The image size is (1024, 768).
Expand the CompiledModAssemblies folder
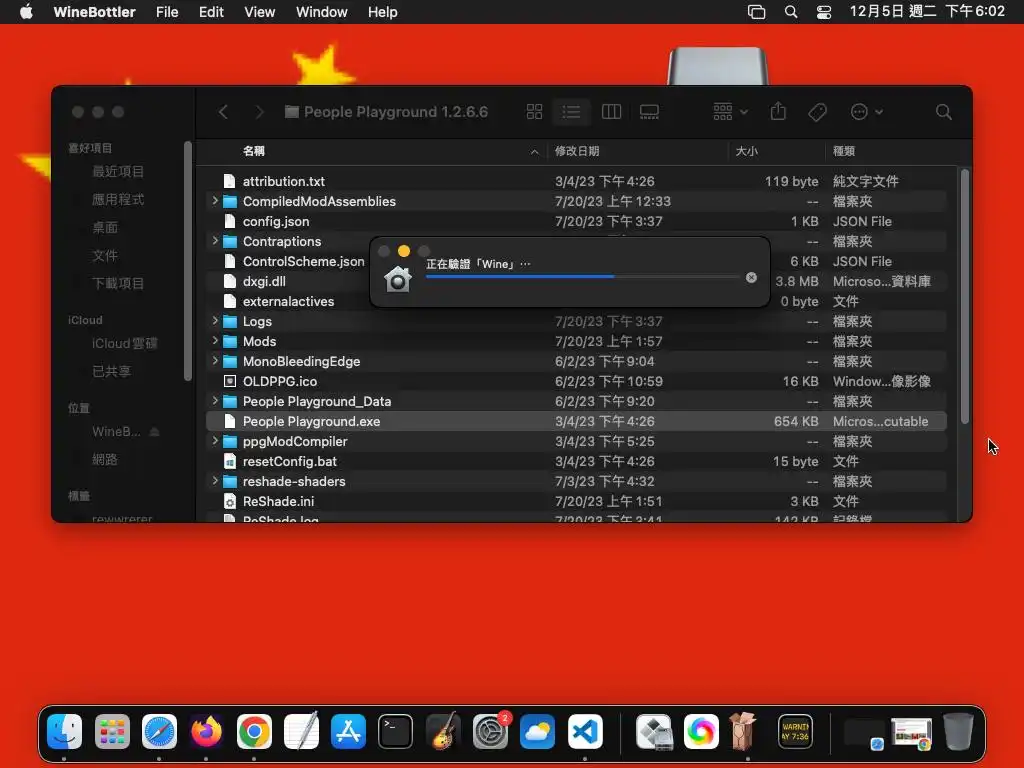[x=215, y=201]
